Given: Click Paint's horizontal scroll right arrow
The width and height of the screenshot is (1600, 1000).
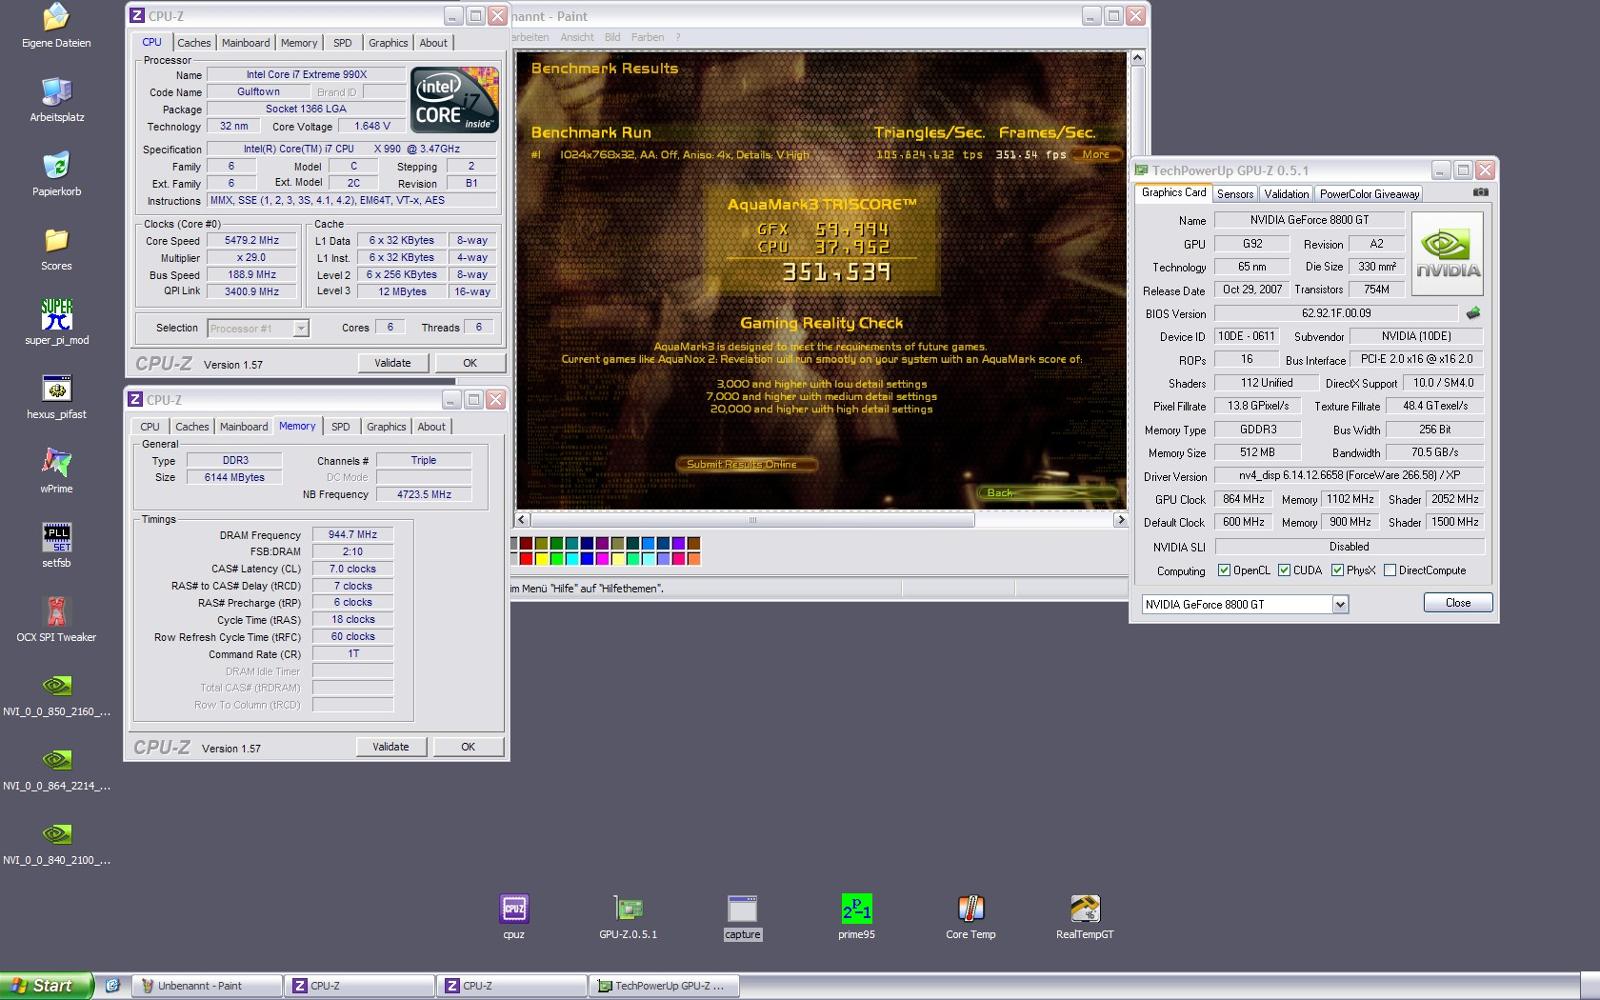Looking at the screenshot, I should (1120, 520).
